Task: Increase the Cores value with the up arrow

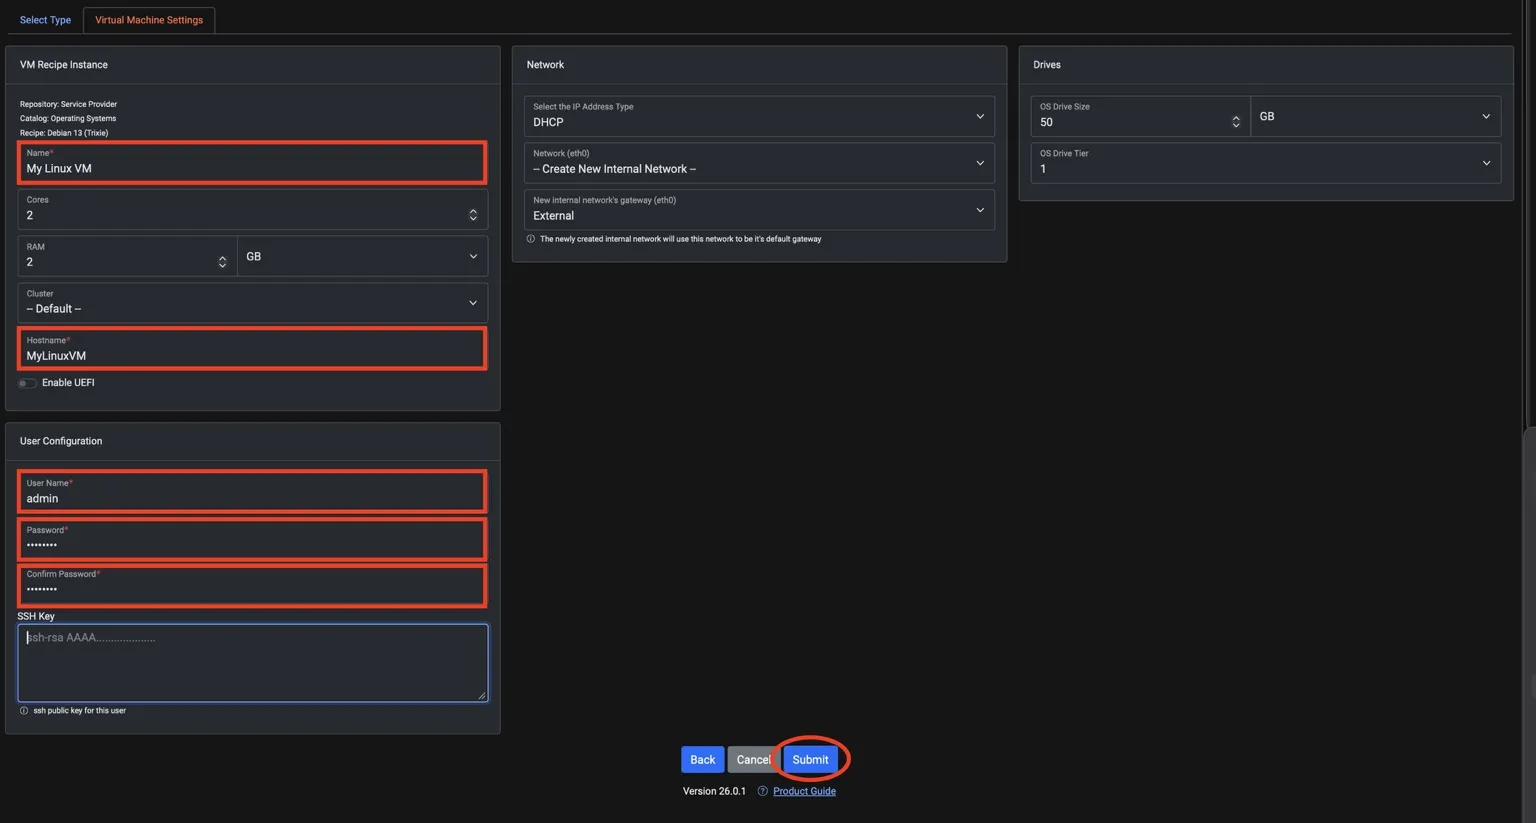Action: [473, 209]
